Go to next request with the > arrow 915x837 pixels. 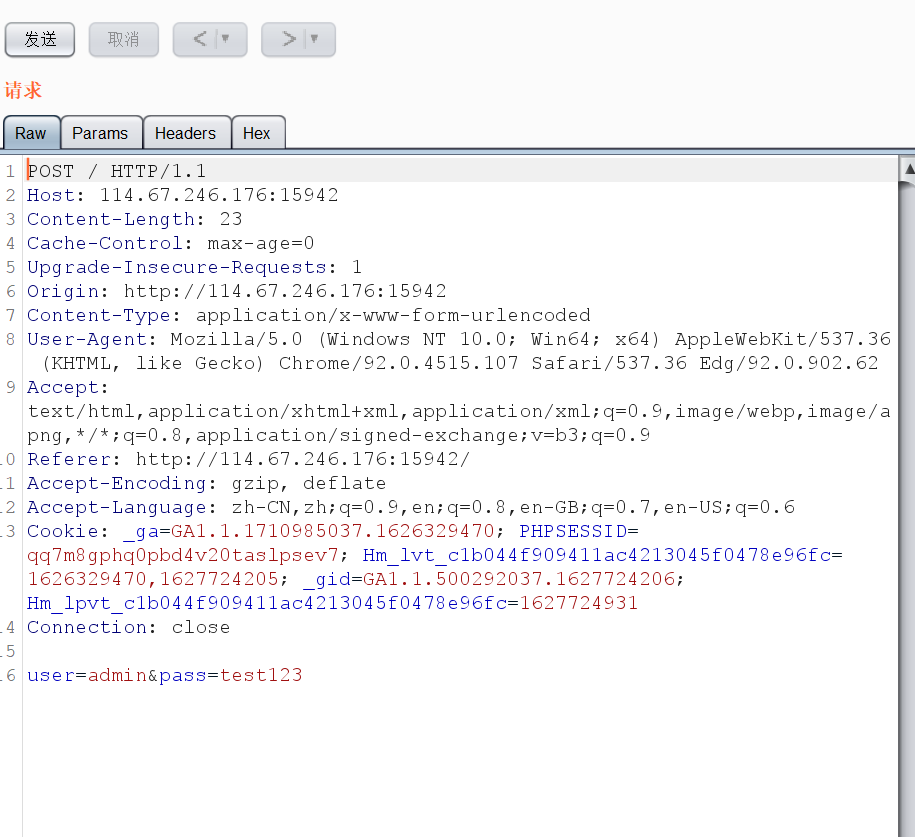click(288, 39)
